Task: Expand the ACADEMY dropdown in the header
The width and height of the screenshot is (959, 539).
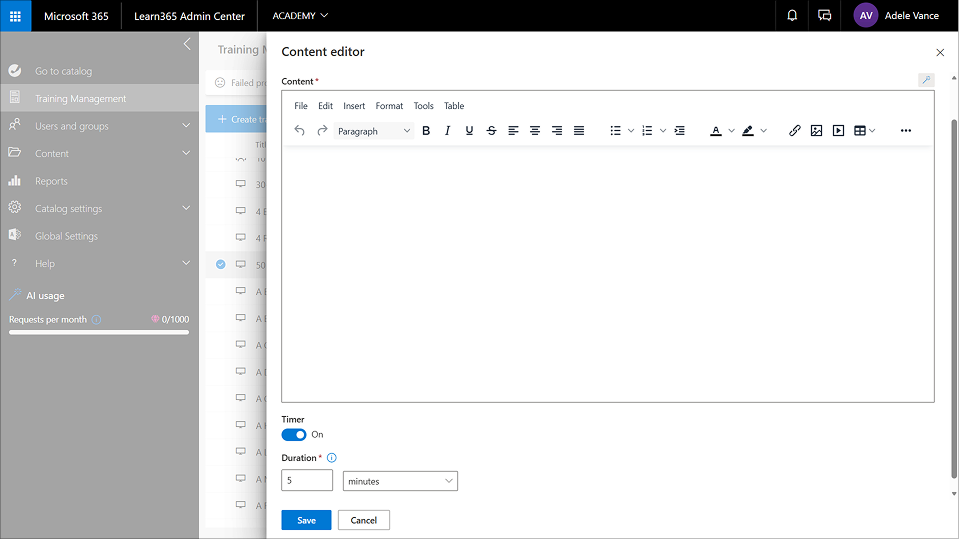Action: (x=300, y=16)
